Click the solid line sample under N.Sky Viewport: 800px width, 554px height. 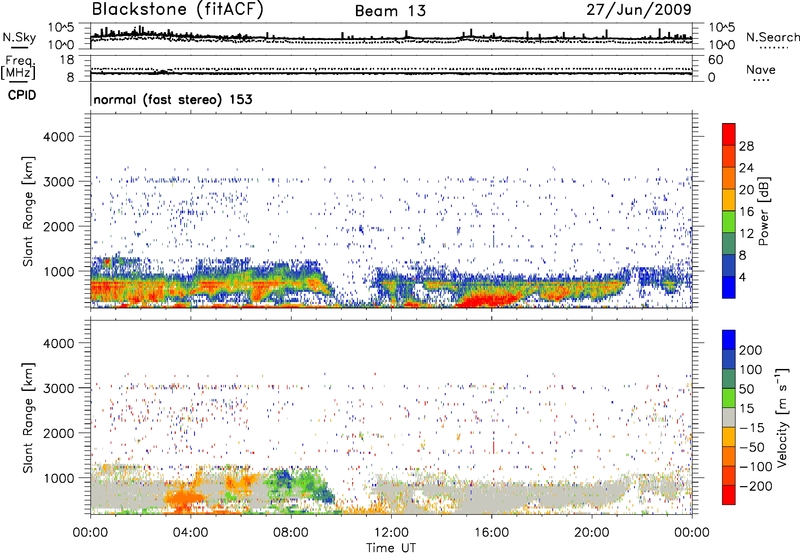tap(19, 48)
